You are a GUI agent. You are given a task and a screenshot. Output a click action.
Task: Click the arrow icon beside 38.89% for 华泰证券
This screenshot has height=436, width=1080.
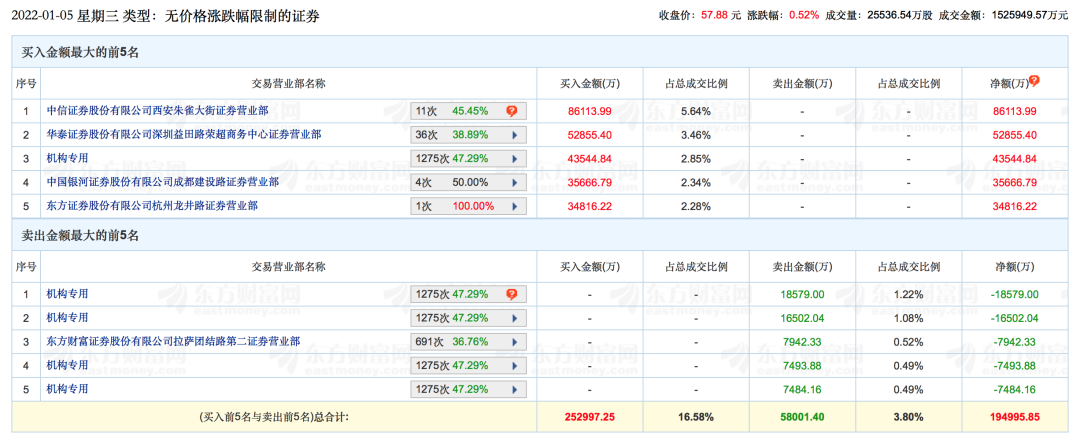[514, 135]
